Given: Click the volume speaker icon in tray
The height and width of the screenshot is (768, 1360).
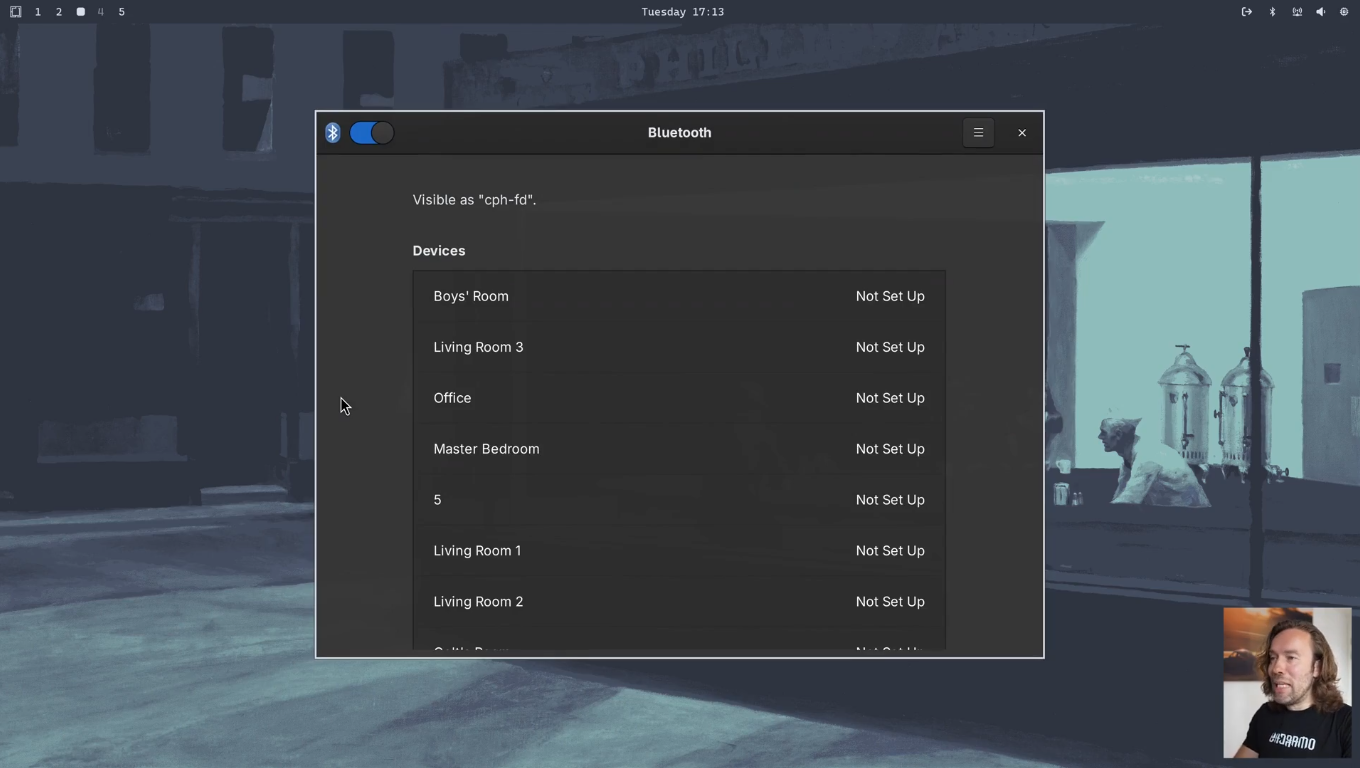Looking at the screenshot, I should 1320,12.
